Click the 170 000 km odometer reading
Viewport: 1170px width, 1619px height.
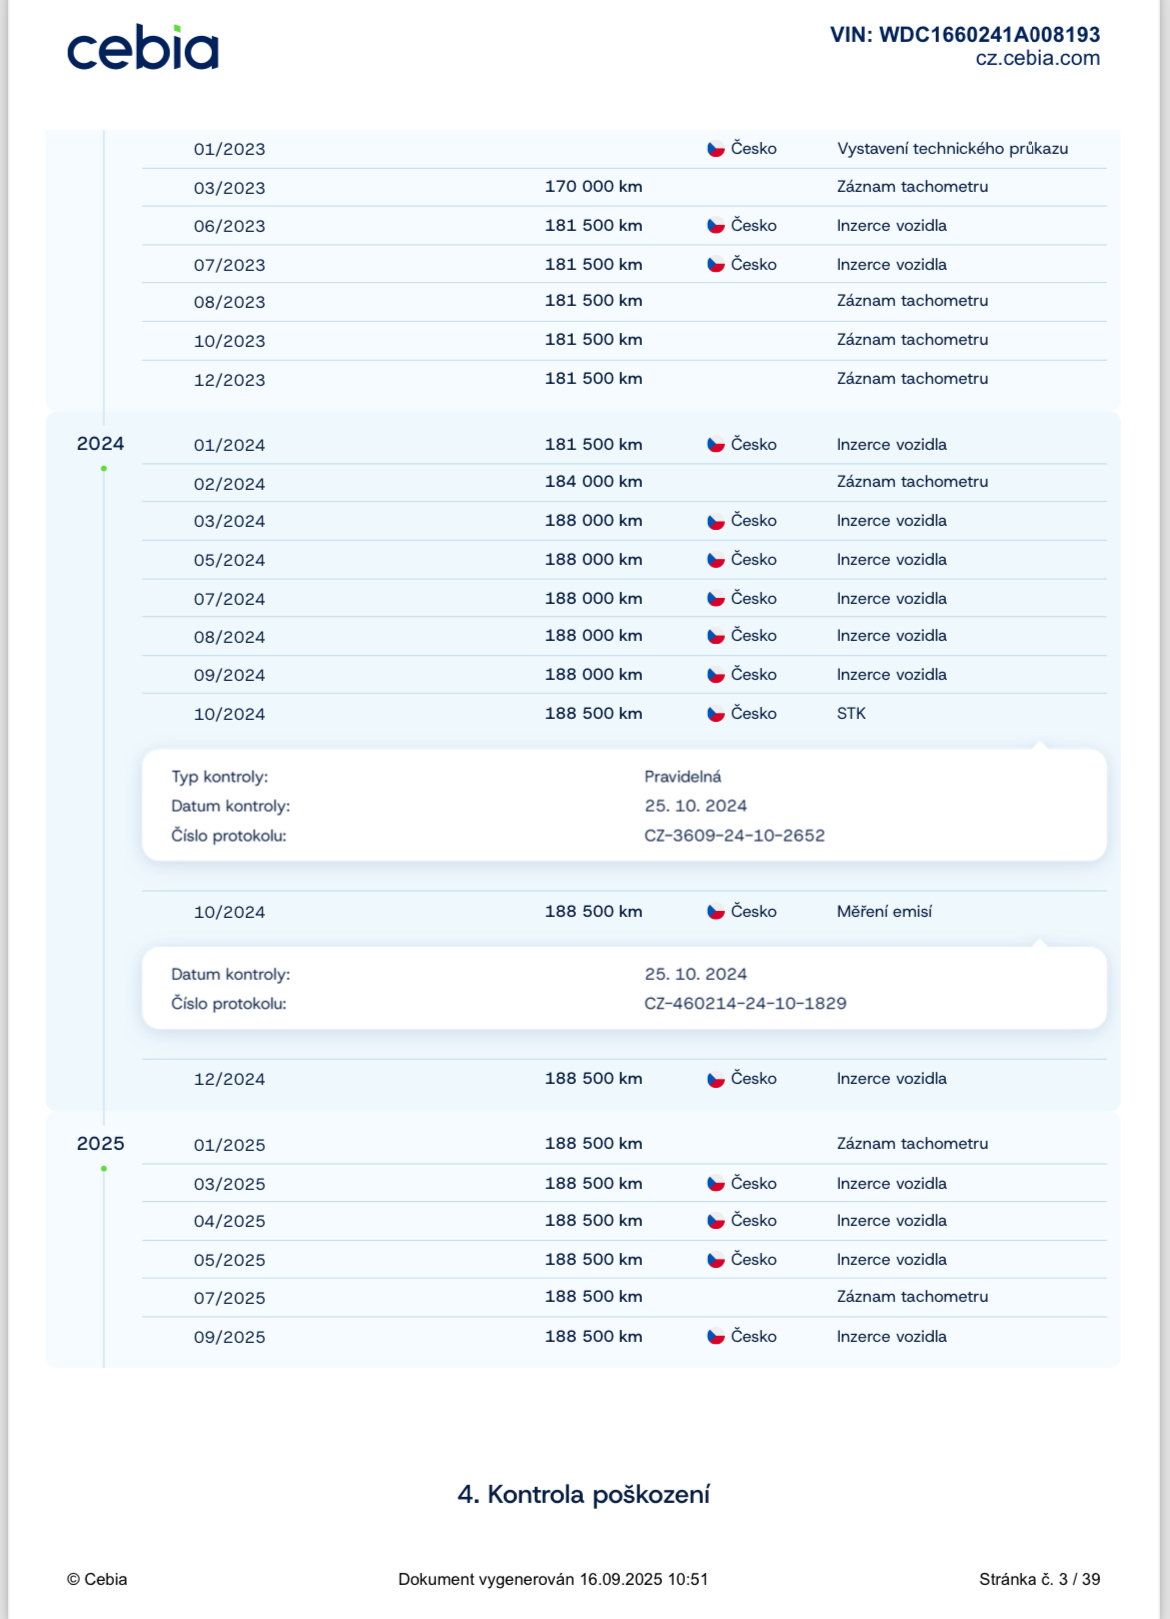[593, 187]
